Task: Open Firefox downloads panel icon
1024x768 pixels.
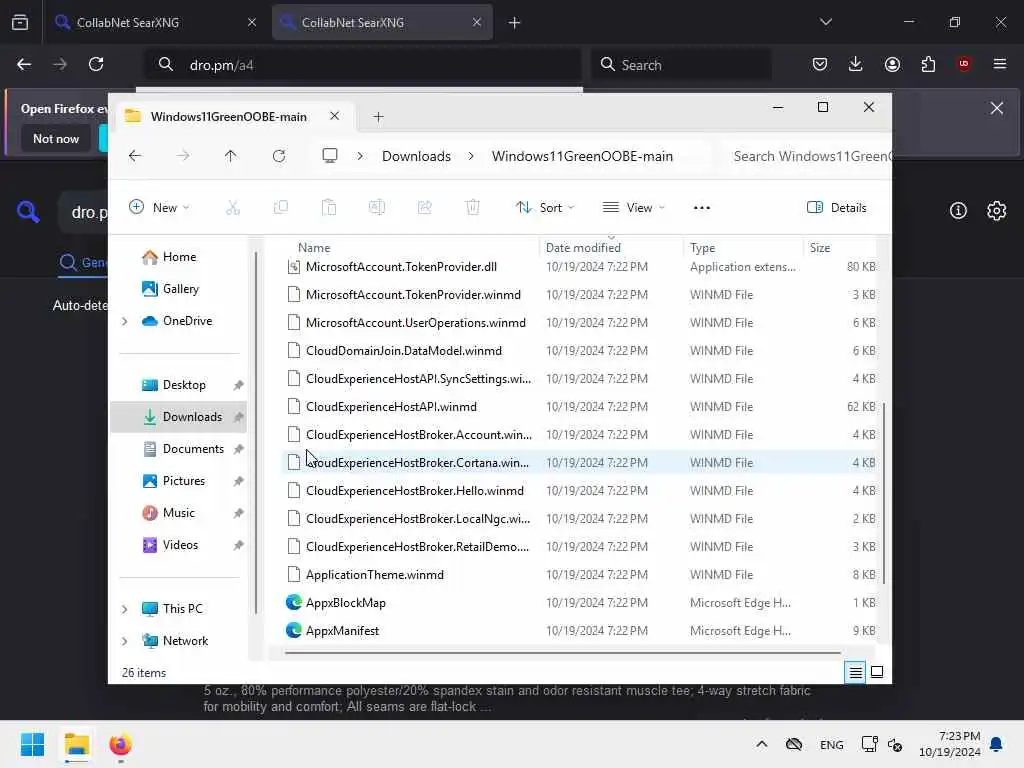Action: (856, 64)
